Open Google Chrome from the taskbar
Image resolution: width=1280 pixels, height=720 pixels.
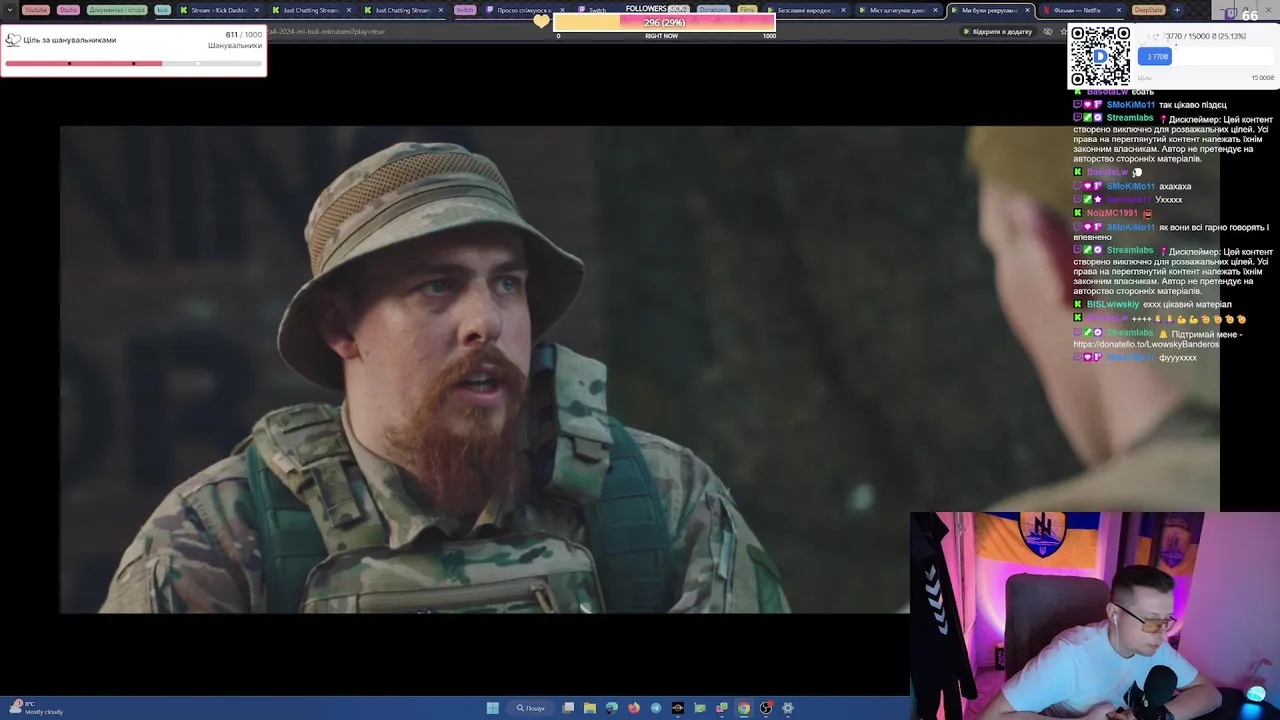click(x=744, y=708)
